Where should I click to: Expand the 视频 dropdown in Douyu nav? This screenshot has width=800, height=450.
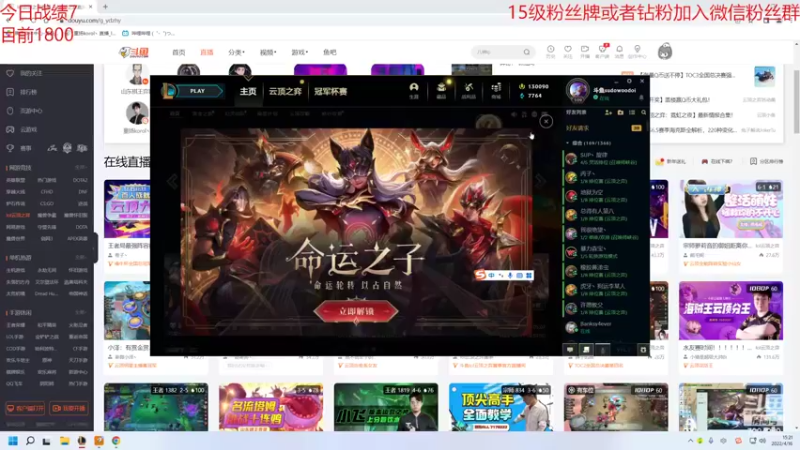(268, 52)
